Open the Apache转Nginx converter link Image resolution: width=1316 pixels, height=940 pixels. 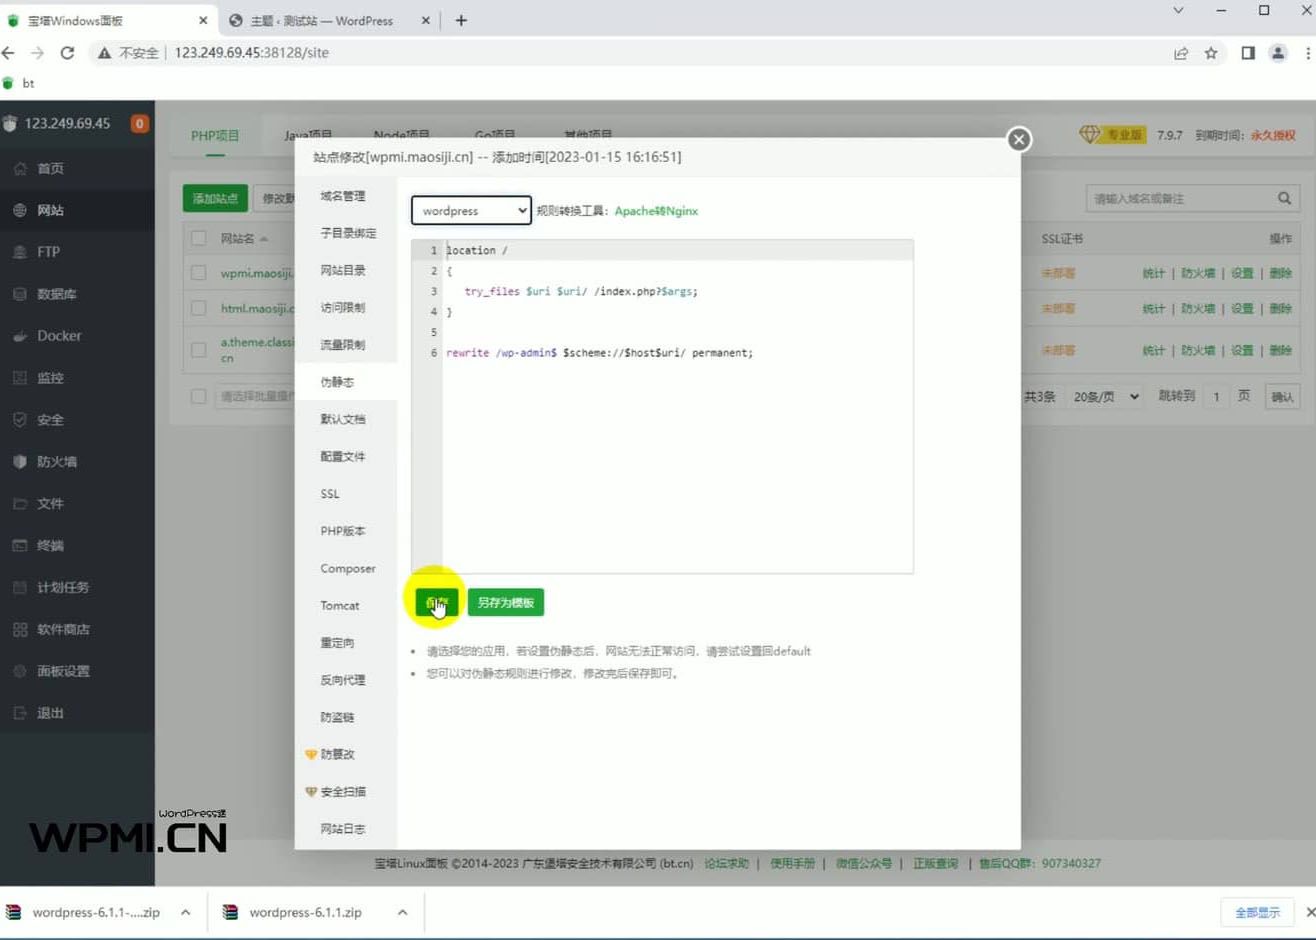click(x=656, y=211)
